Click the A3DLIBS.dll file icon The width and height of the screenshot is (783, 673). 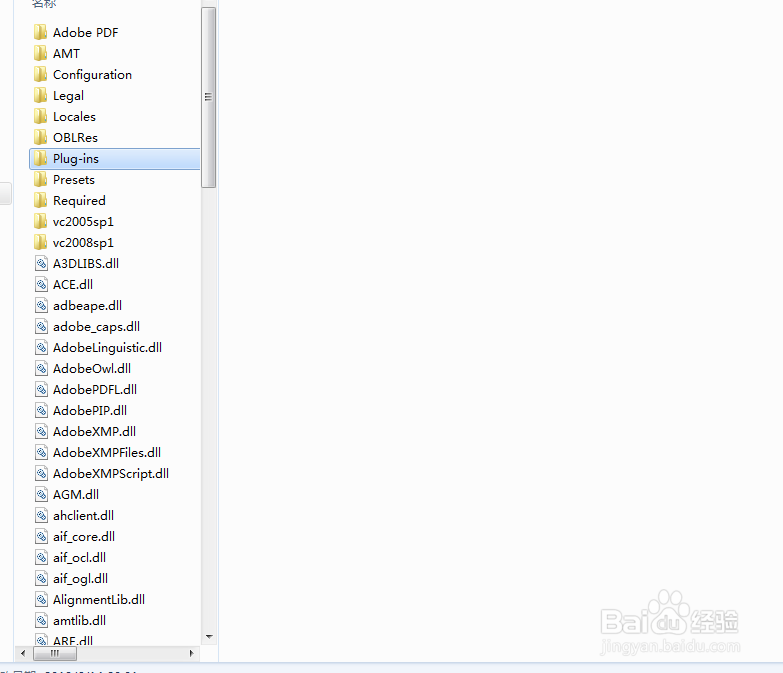(x=41, y=264)
